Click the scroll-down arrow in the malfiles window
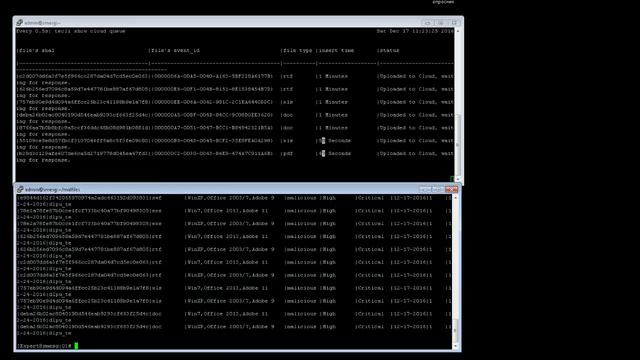640x360 pixels. point(456,346)
